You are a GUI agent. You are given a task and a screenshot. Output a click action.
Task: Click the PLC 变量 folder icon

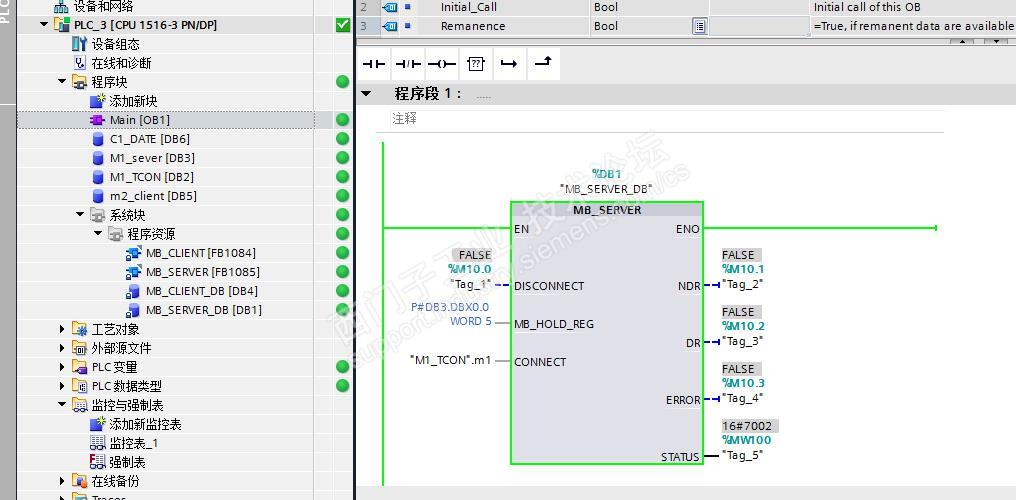pos(79,367)
